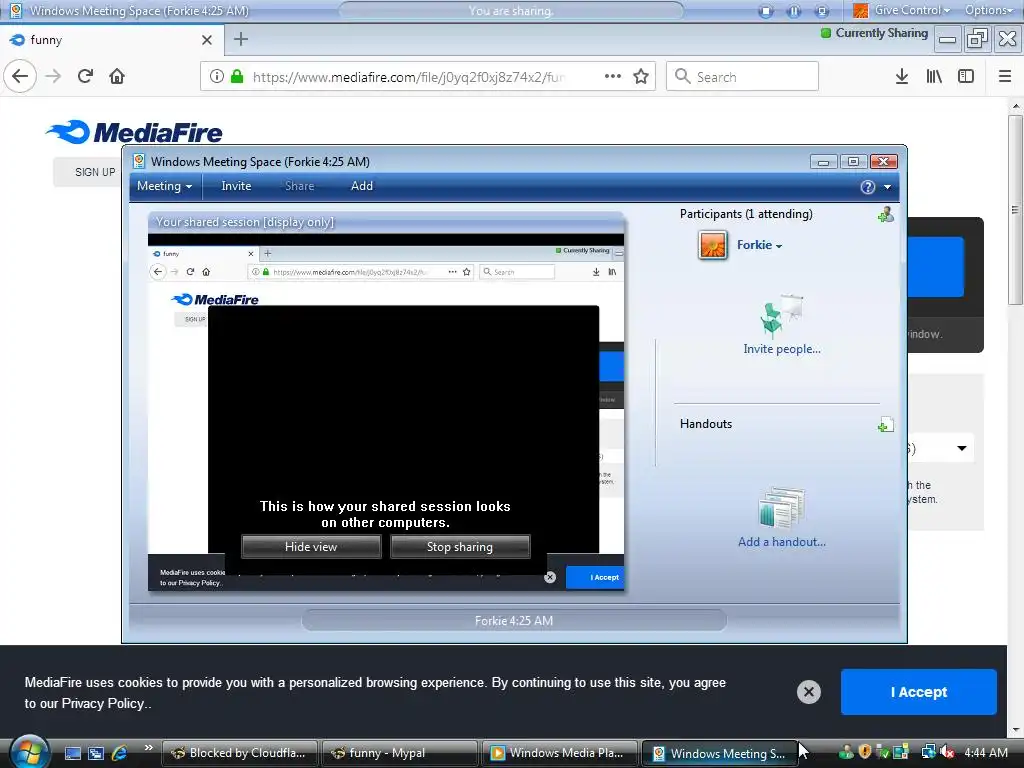This screenshot has height=768, width=1024.
Task: Click the add handout plus icon beside Handouts
Action: pos(886,425)
